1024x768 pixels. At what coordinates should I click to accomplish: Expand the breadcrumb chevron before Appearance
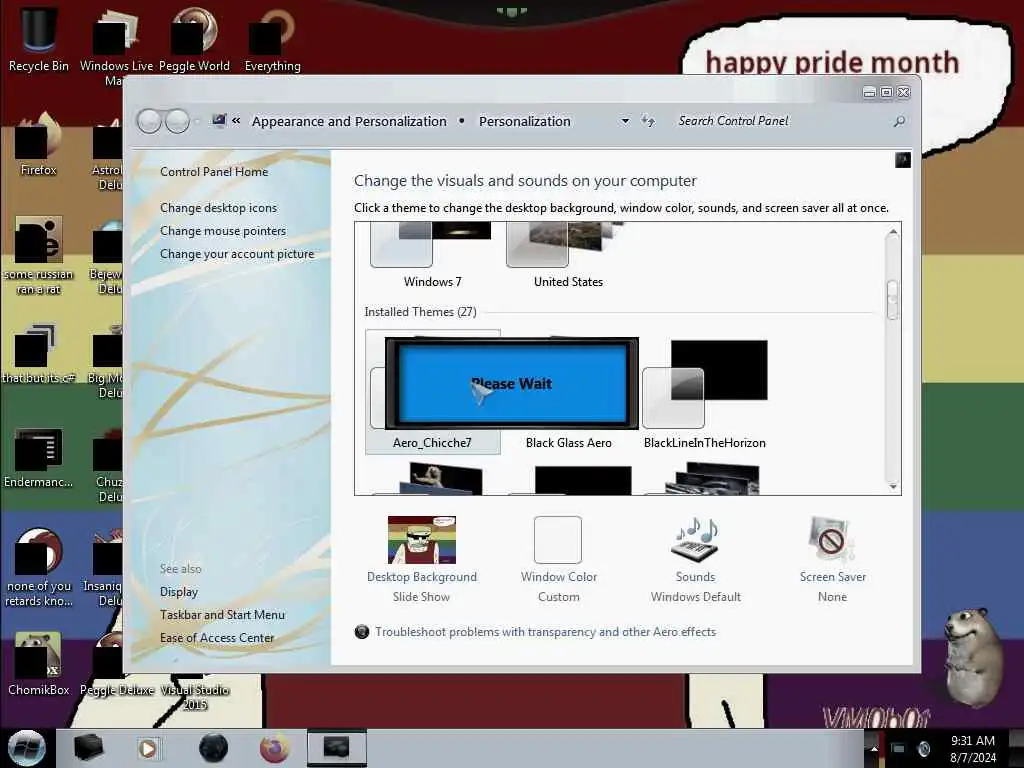(x=236, y=121)
